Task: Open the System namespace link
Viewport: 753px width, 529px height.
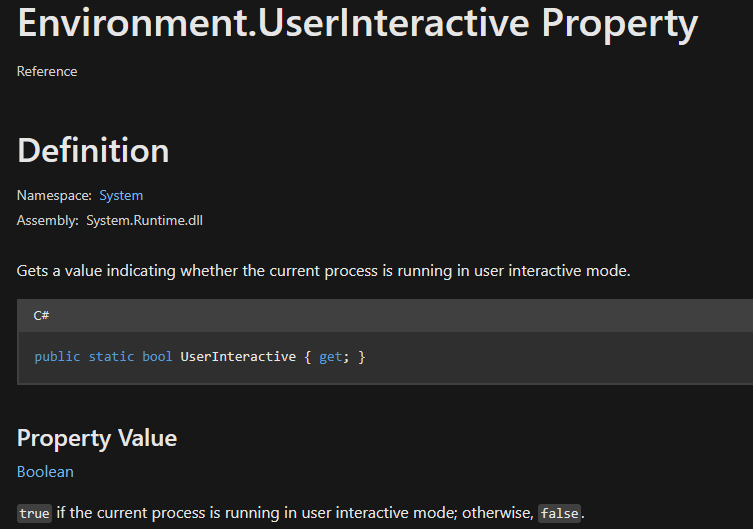Action: 121,195
